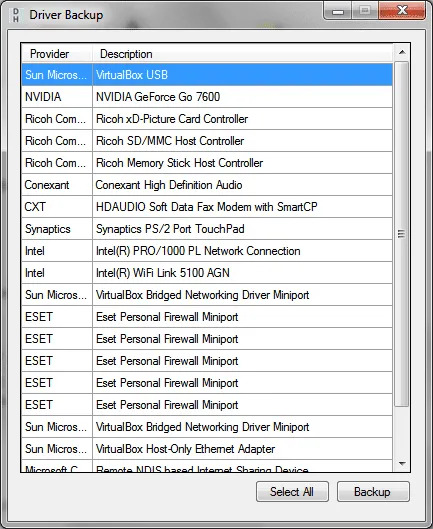The image size is (433, 529).
Task: Select Intel(R) PRO/1000 PL Network Connection
Action: (207, 251)
